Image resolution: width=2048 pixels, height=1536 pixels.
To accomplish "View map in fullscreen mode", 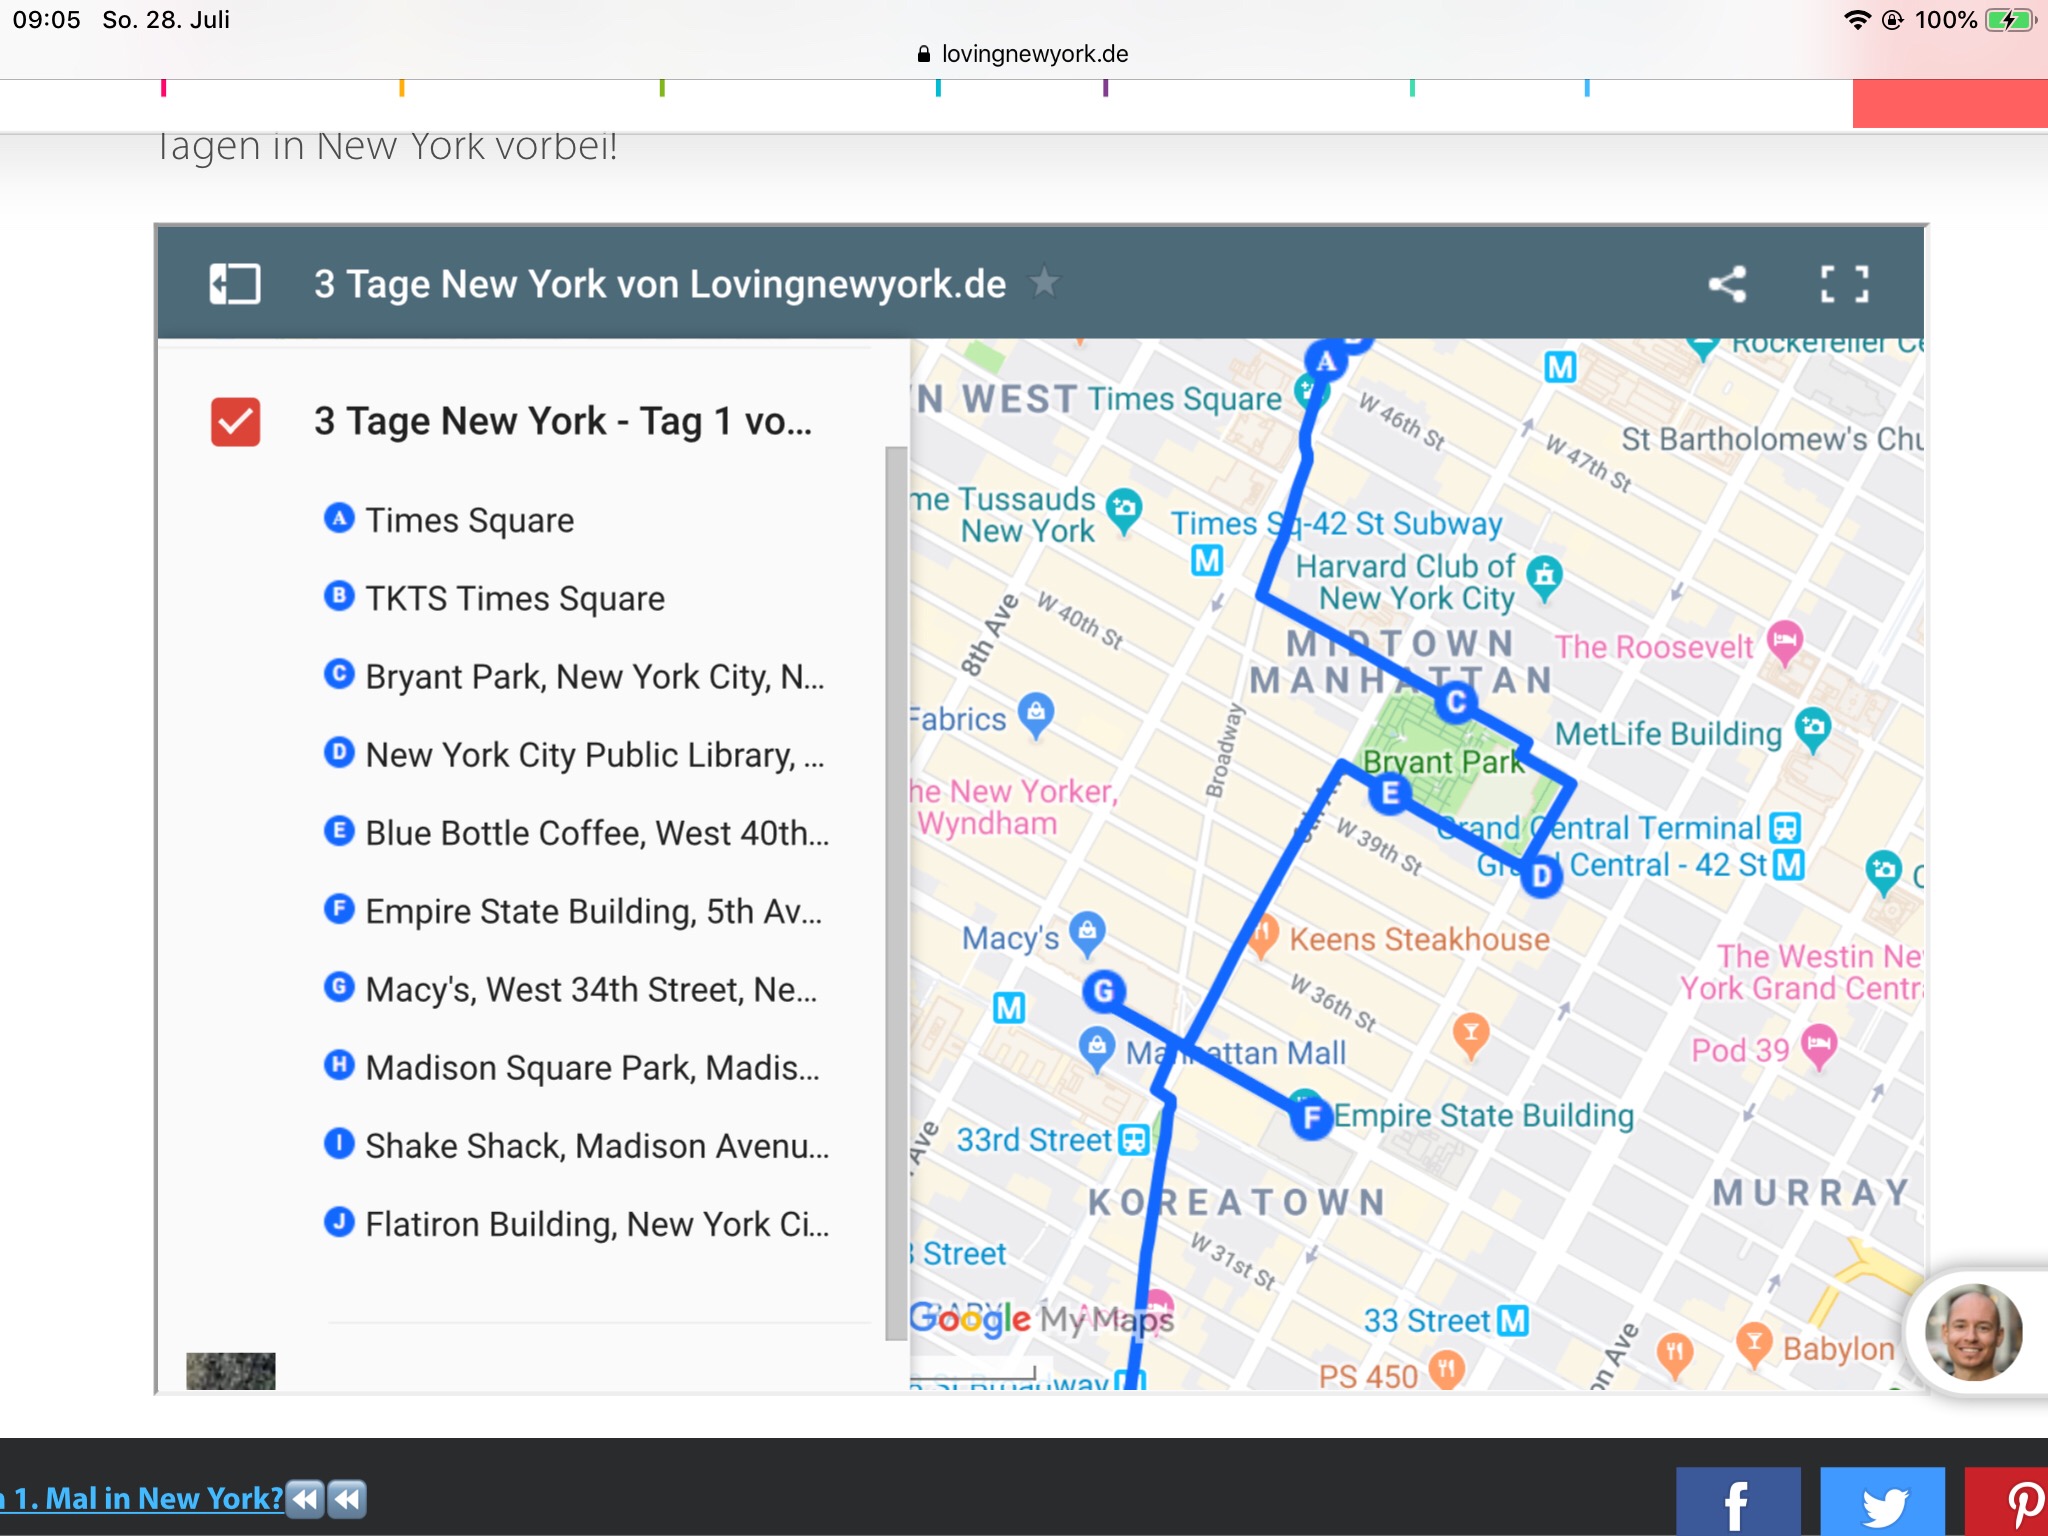I will coord(1844,284).
